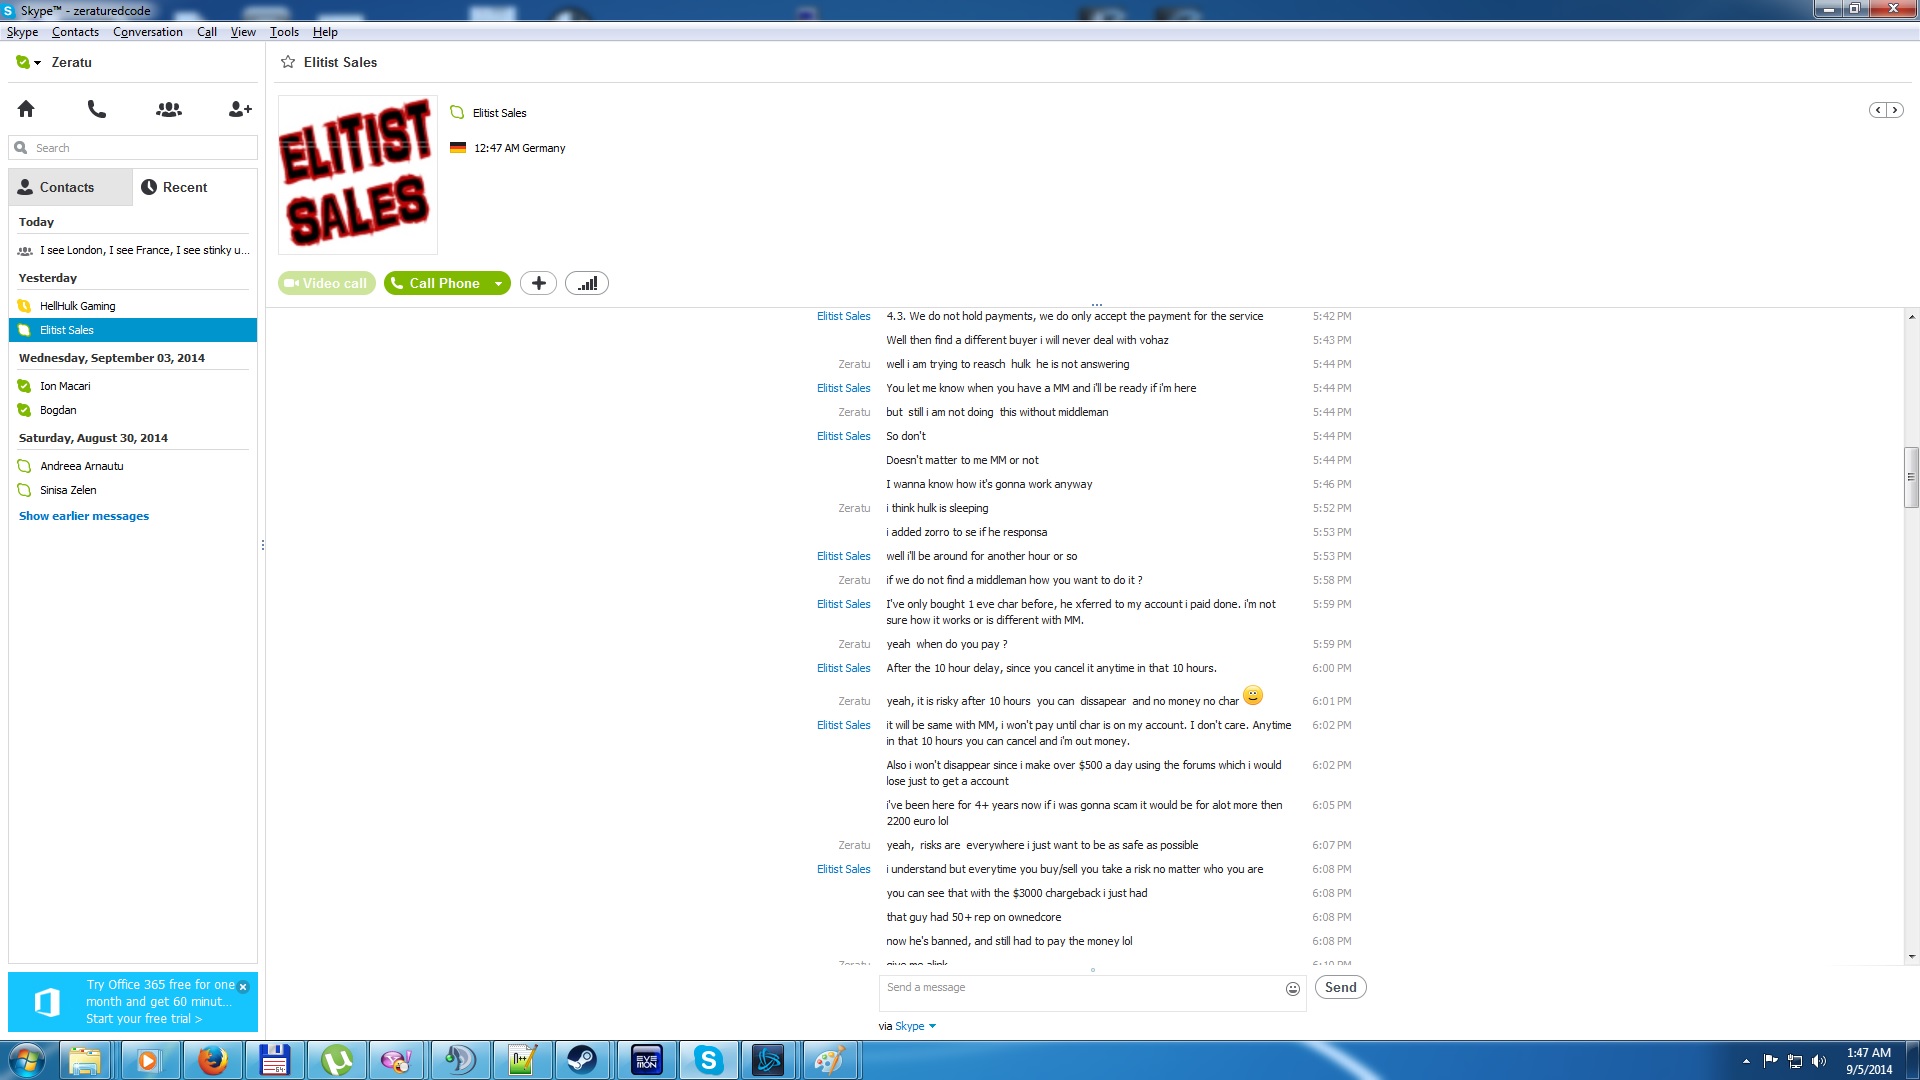Viewport: 1920px width, 1080px height.
Task: Select Elitist Sales in recent list
Action: click(133, 330)
